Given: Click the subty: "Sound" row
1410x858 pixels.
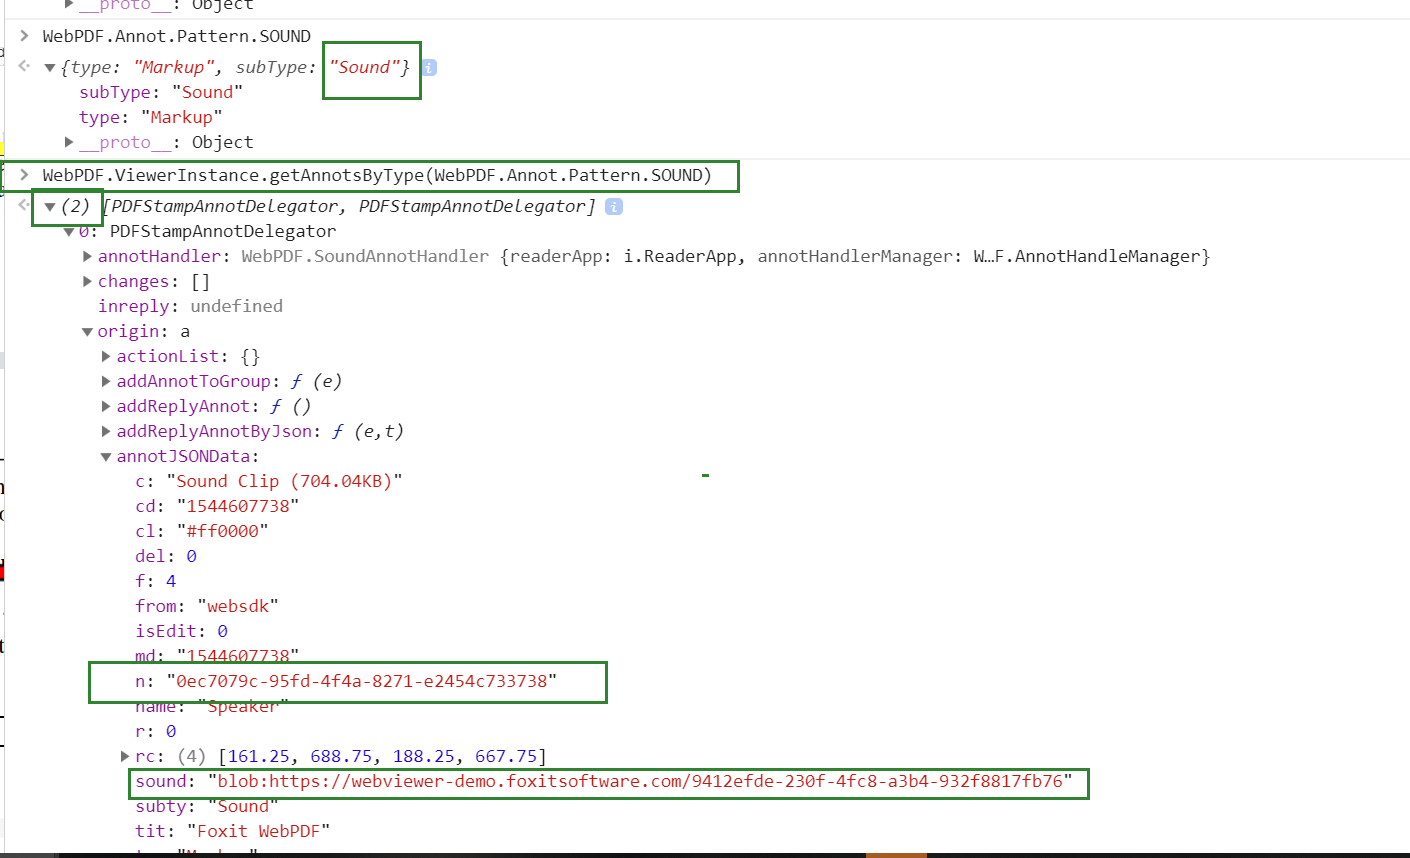Looking at the screenshot, I should tap(207, 806).
